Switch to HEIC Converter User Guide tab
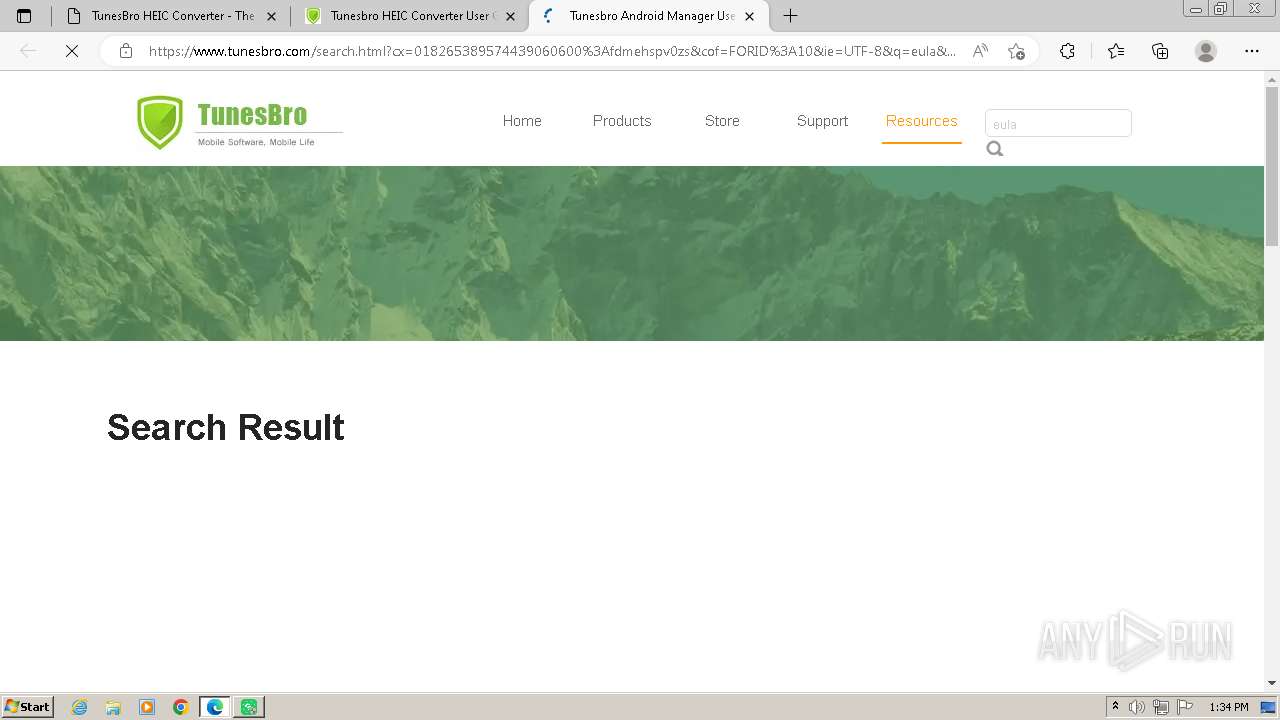The height and width of the screenshot is (720, 1280). coord(410,16)
